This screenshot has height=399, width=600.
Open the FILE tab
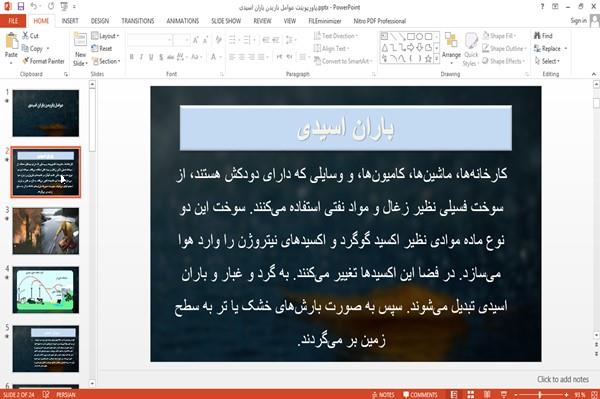point(13,21)
